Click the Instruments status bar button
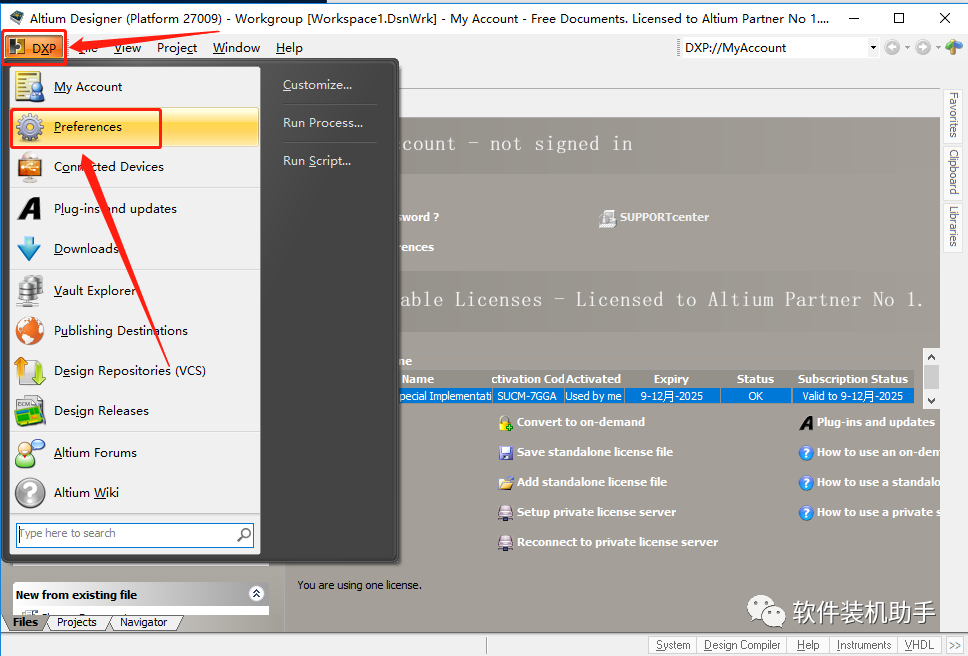 click(864, 645)
